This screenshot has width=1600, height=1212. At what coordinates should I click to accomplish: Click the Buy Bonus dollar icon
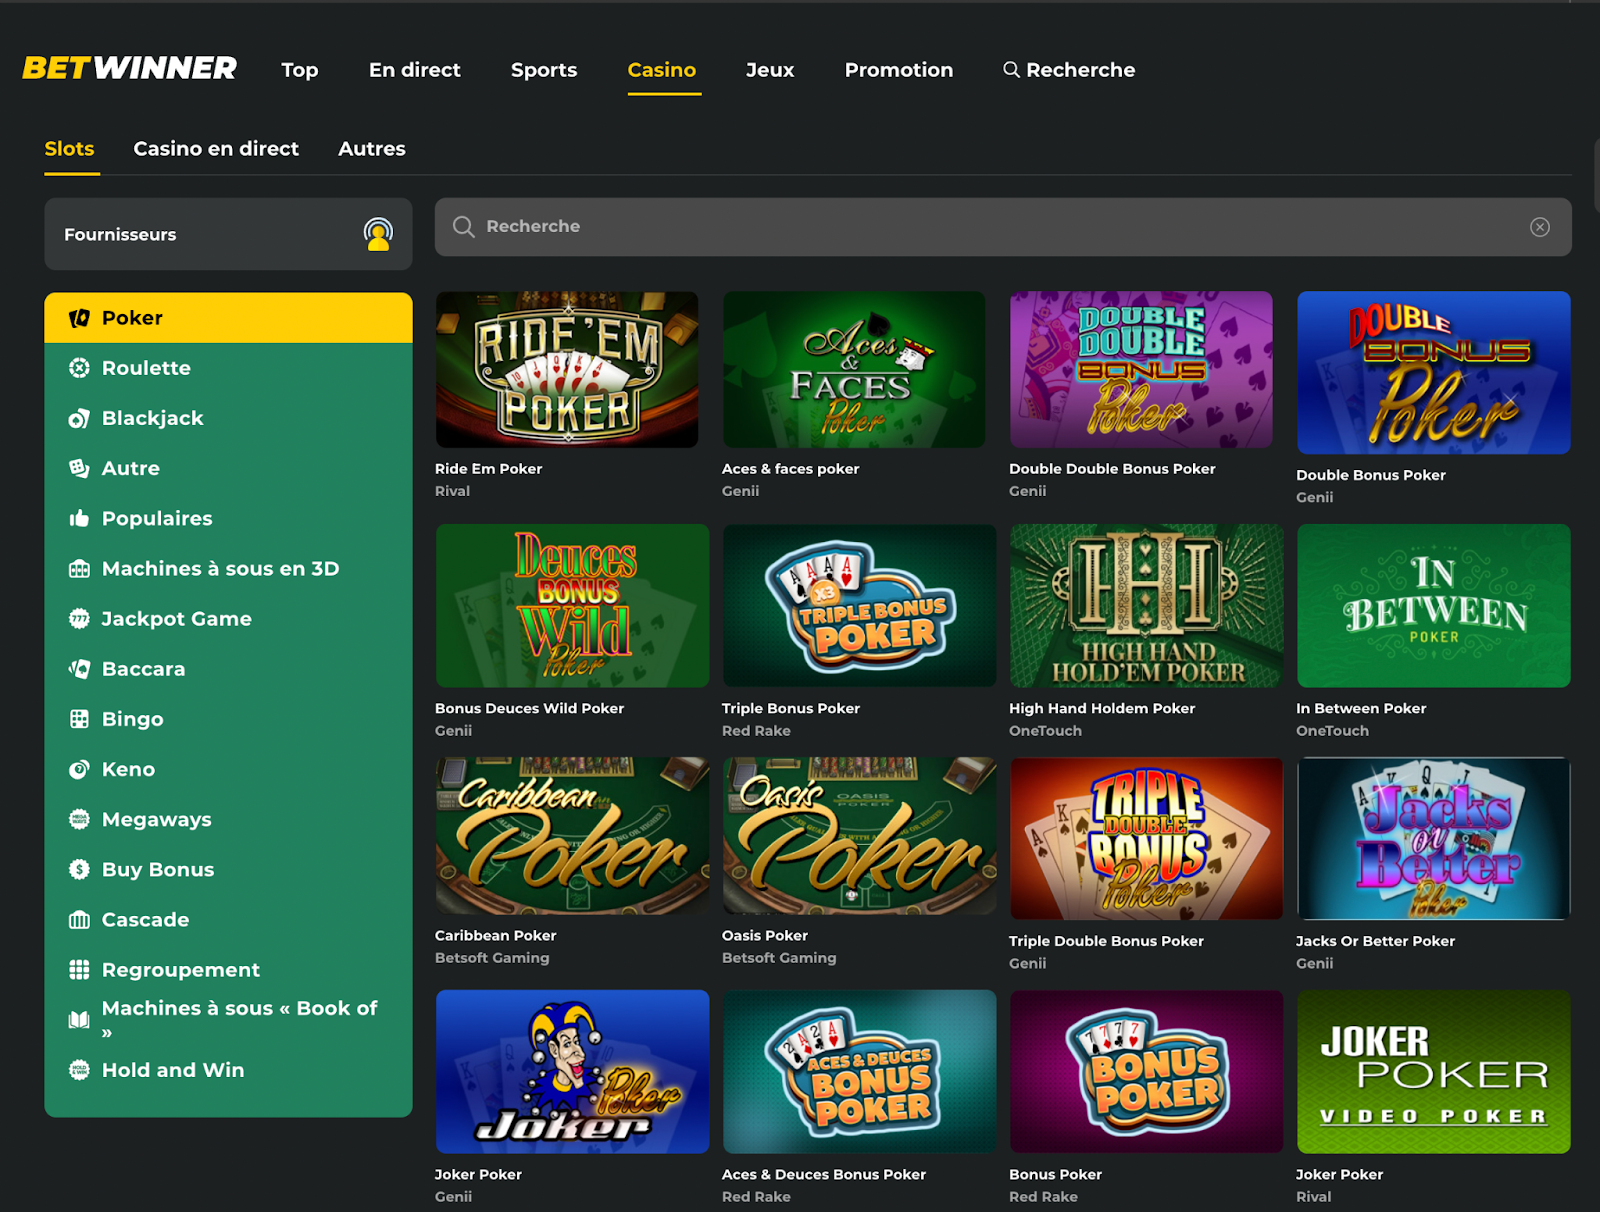click(x=79, y=869)
